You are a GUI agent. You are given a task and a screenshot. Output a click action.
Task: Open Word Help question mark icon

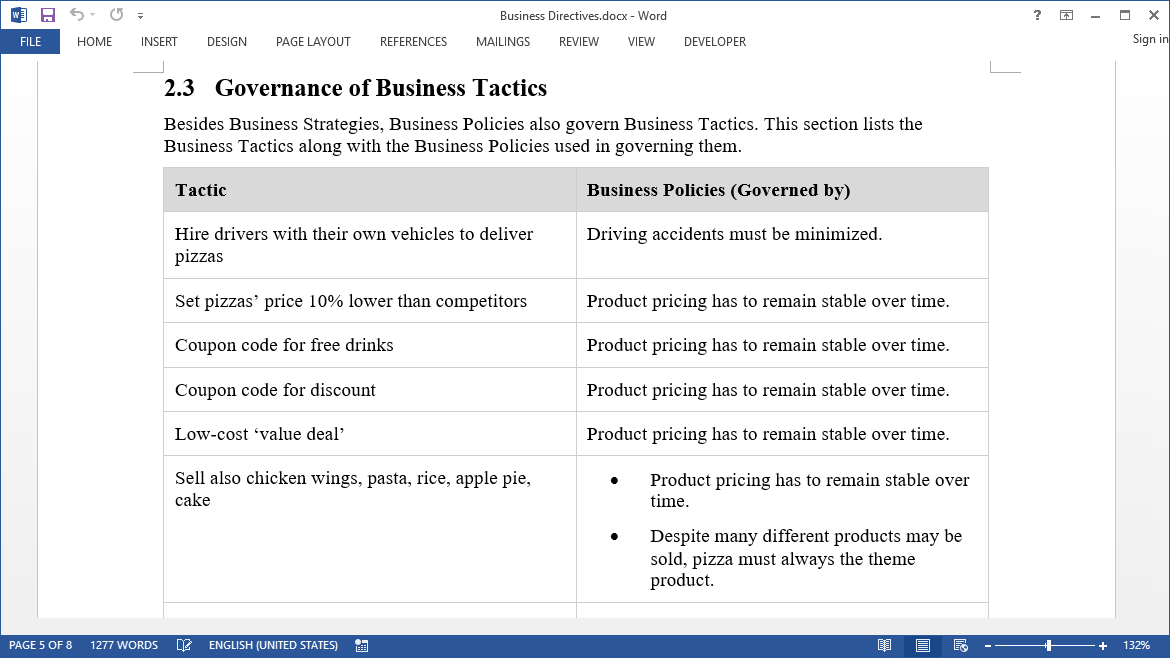[x=1037, y=15]
